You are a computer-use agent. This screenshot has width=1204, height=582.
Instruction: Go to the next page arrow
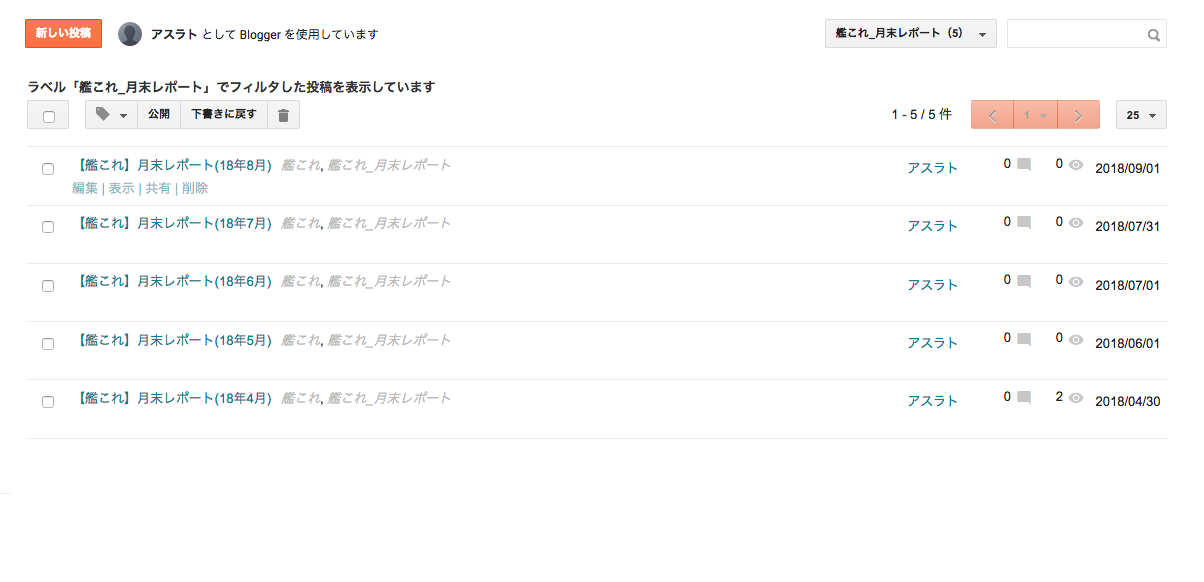[x=1078, y=115]
